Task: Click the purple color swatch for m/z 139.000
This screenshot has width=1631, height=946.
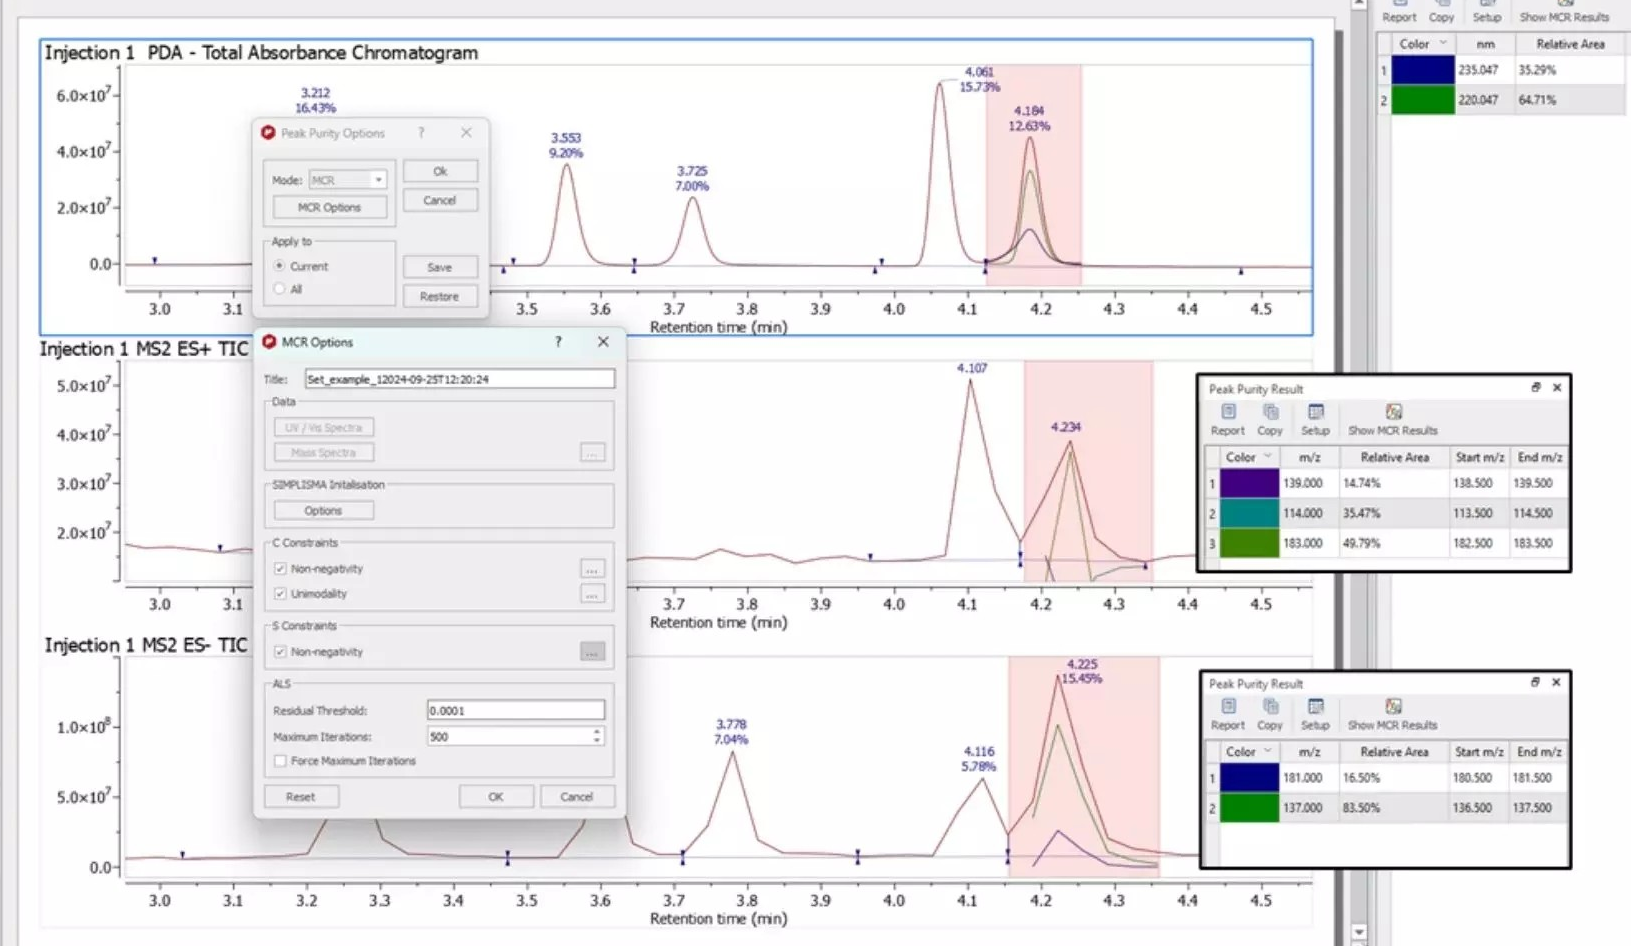Action: [1249, 483]
